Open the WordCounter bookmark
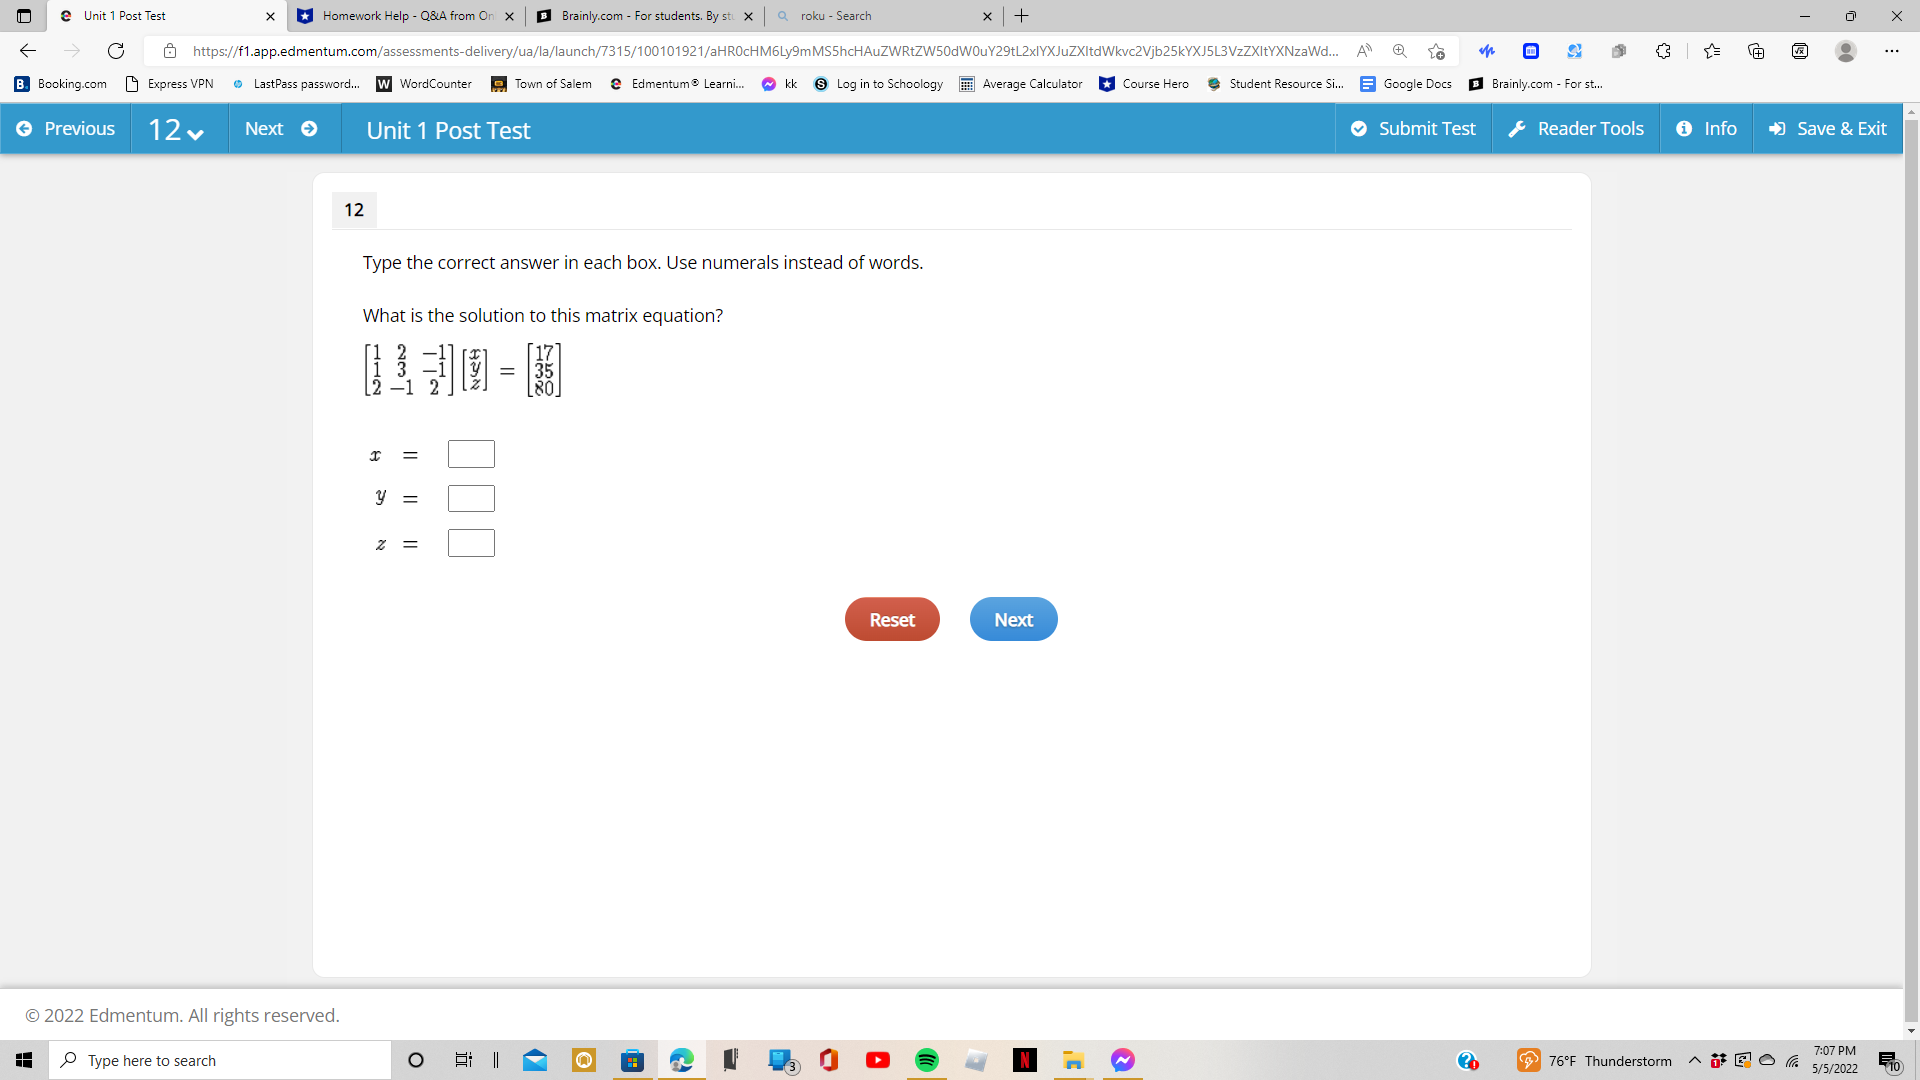Viewport: 1920px width, 1080px height. pos(423,84)
